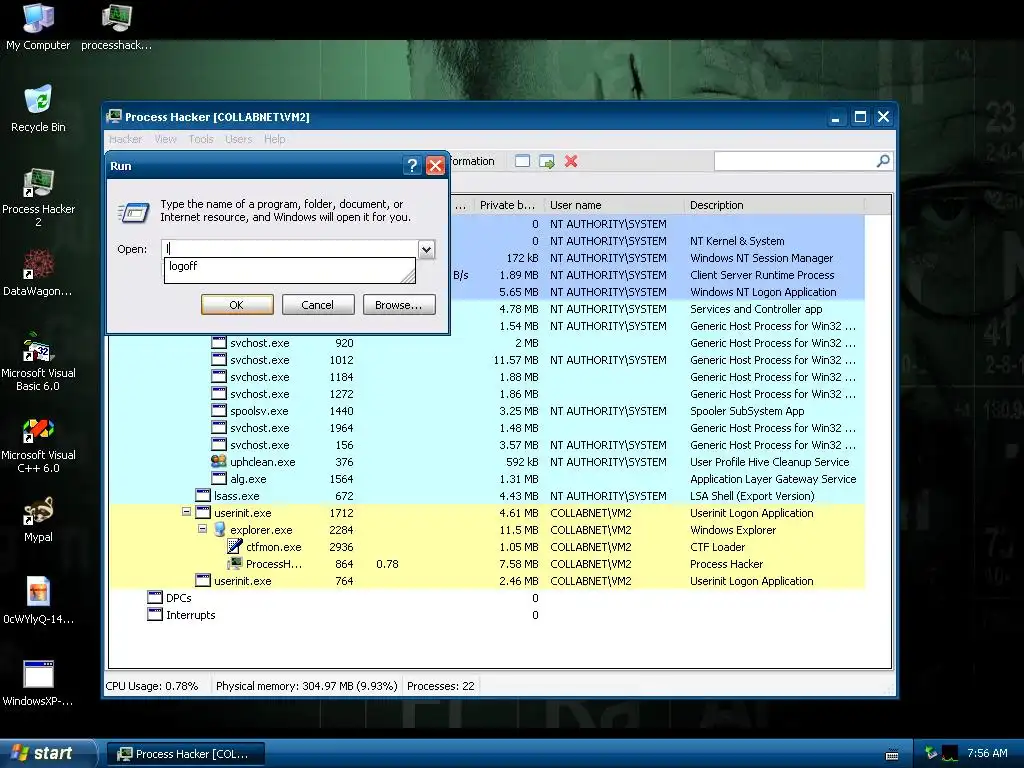The height and width of the screenshot is (768, 1024).
Task: Click uphclean.exe process icon
Action: tap(219, 462)
